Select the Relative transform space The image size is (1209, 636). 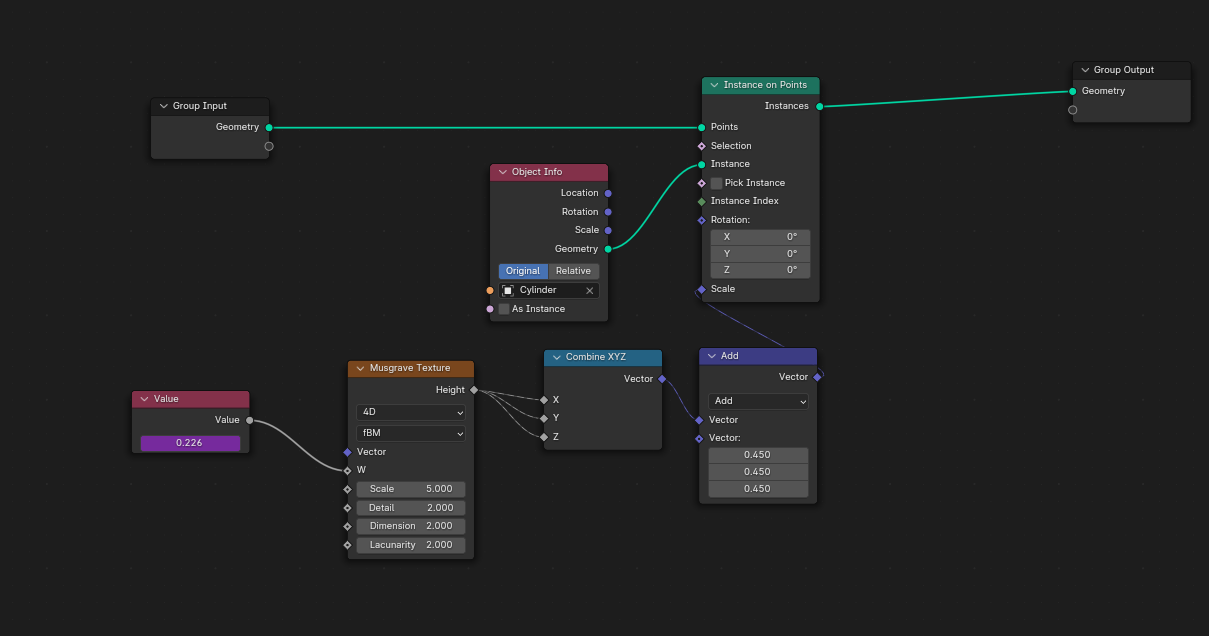(573, 271)
